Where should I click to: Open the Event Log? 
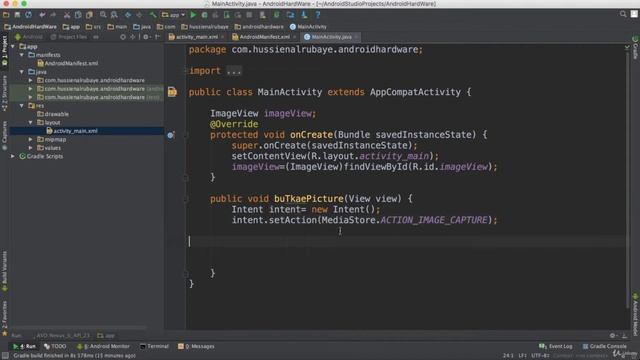tap(556, 347)
